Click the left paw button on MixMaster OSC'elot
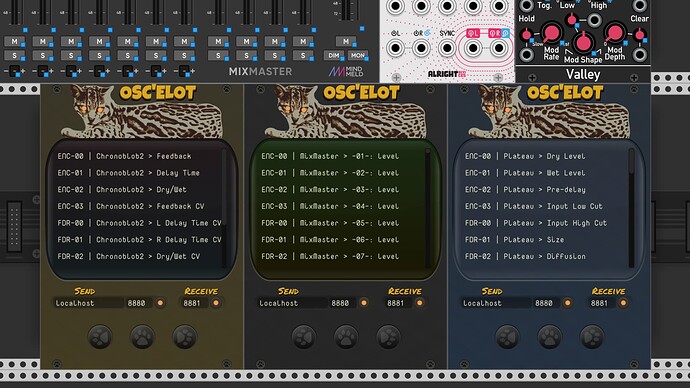 304,337
